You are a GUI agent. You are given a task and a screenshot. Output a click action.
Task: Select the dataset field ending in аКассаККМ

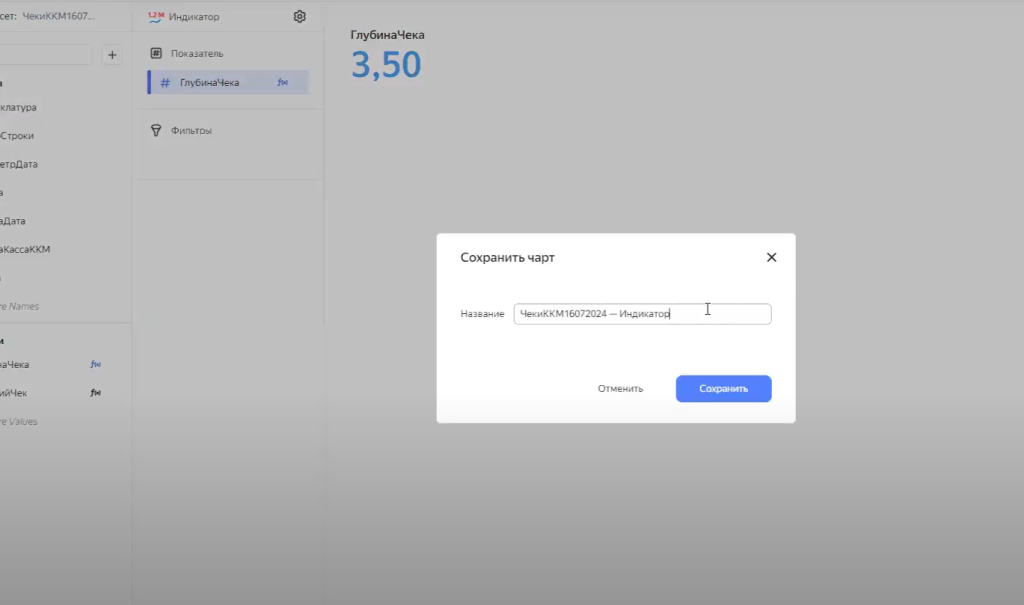pyautogui.click(x=25, y=249)
